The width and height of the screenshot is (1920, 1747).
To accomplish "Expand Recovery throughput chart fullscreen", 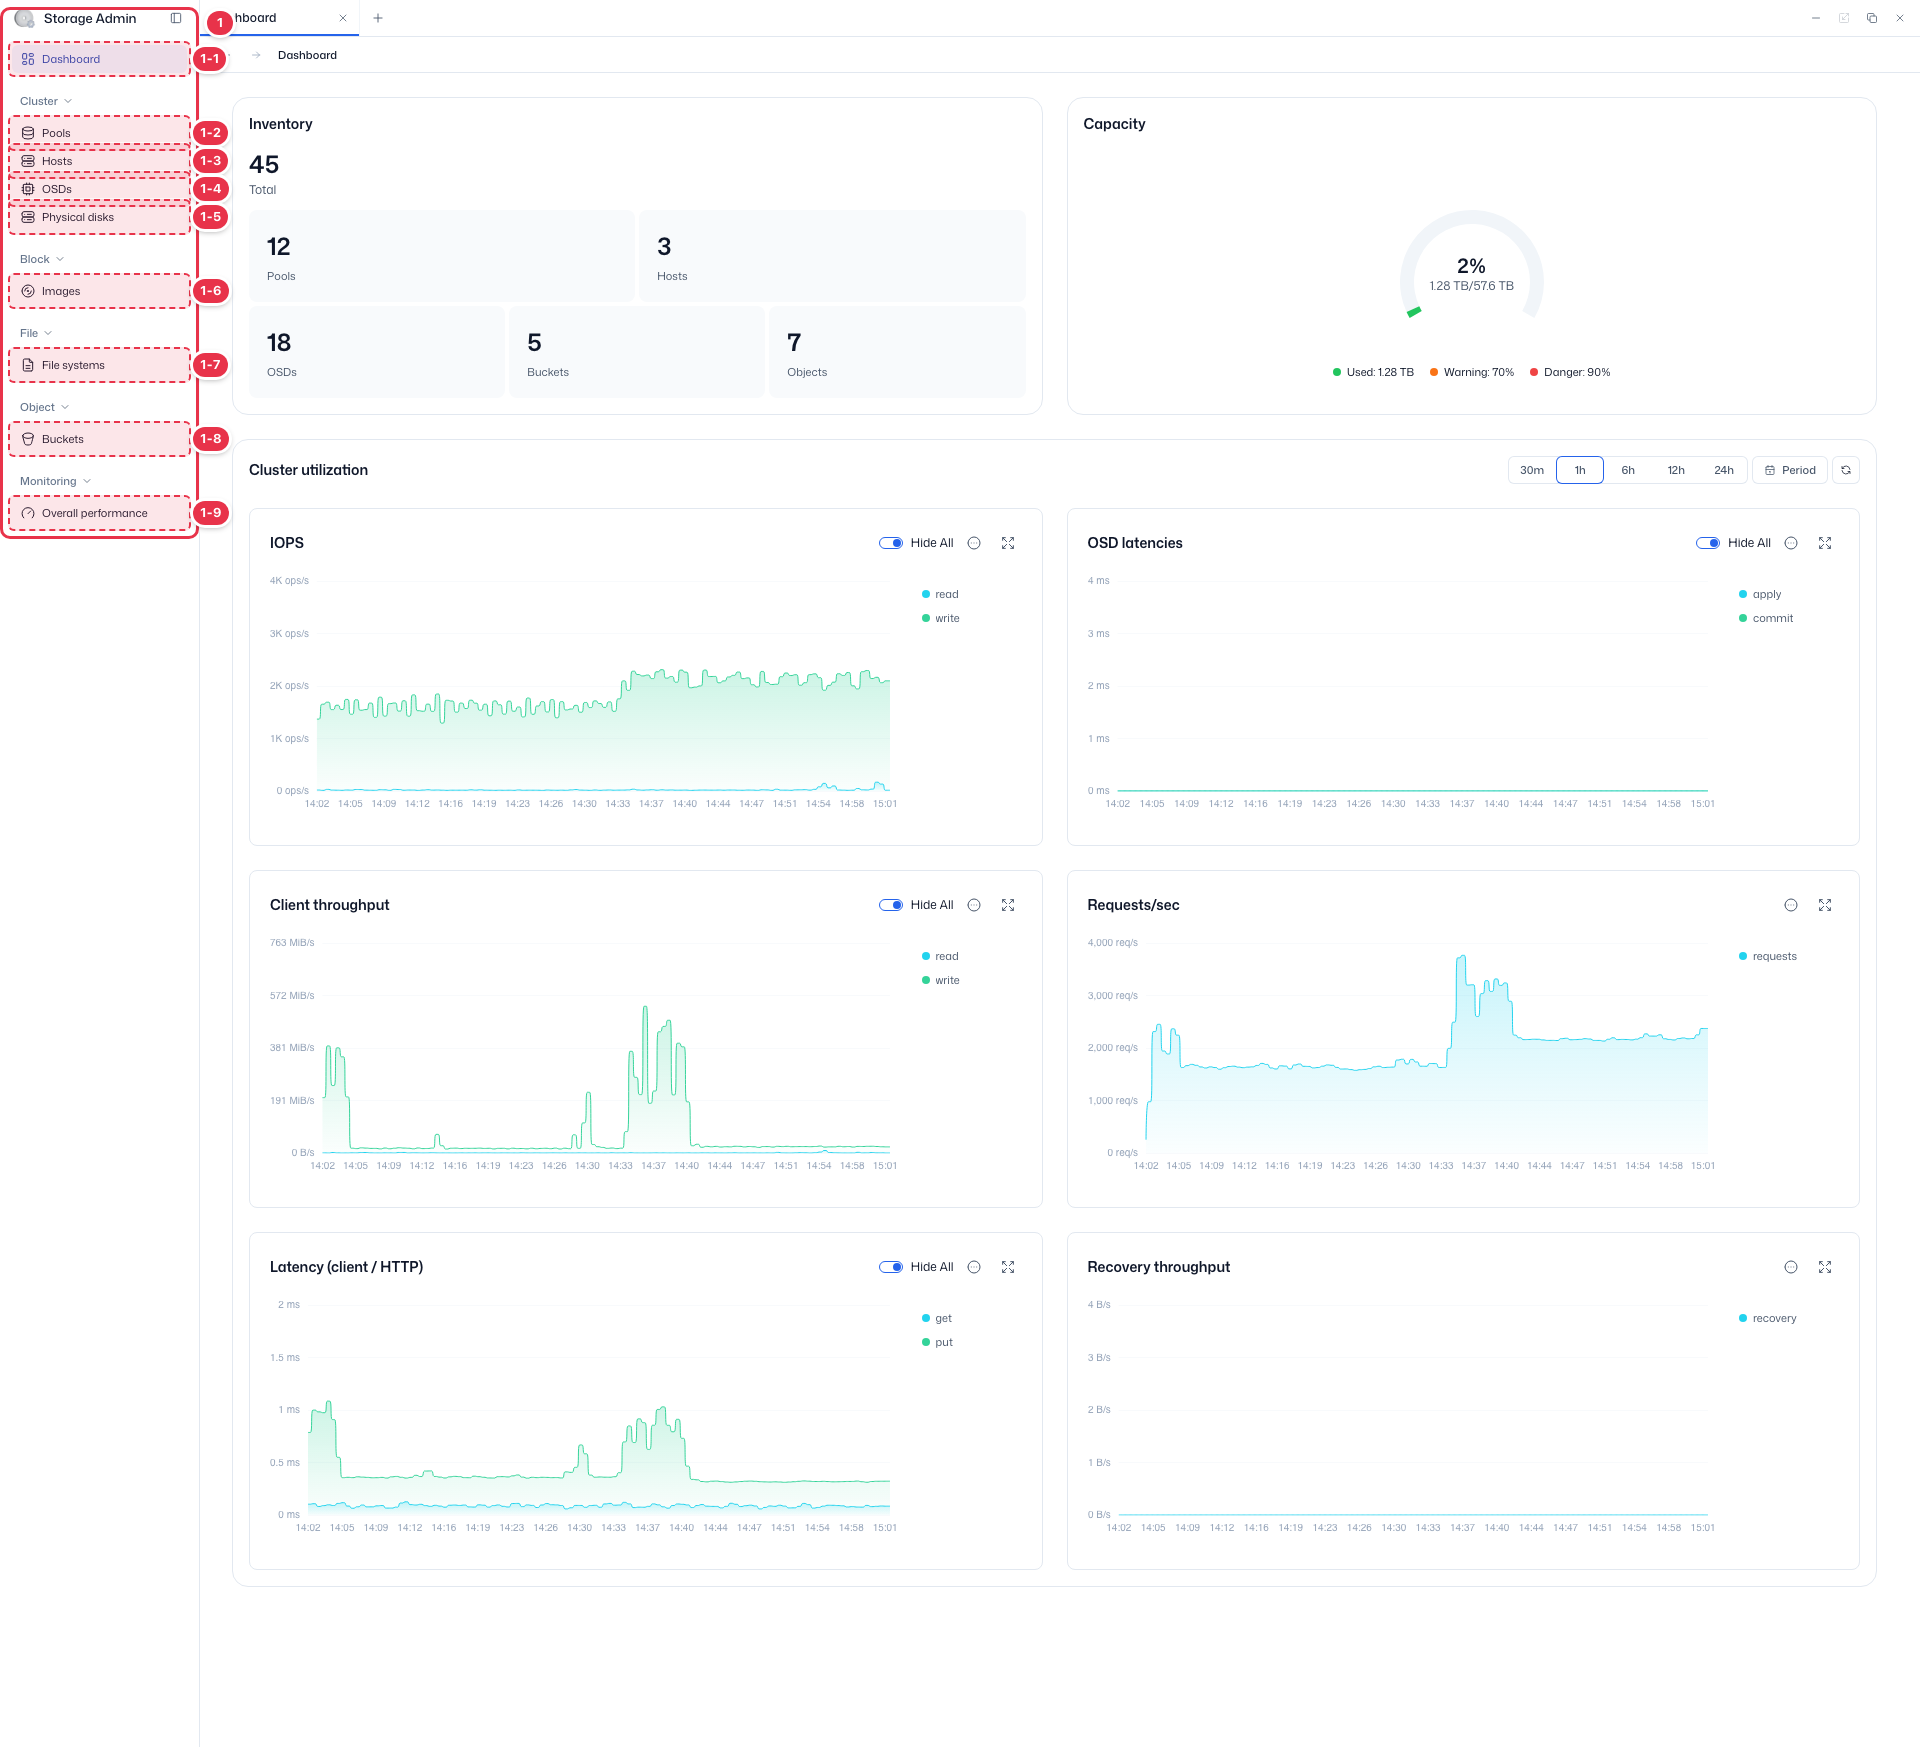I will [1825, 1267].
